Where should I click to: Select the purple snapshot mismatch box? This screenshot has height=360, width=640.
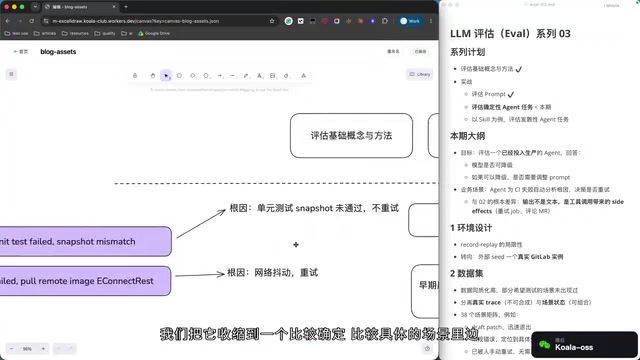click(85, 241)
